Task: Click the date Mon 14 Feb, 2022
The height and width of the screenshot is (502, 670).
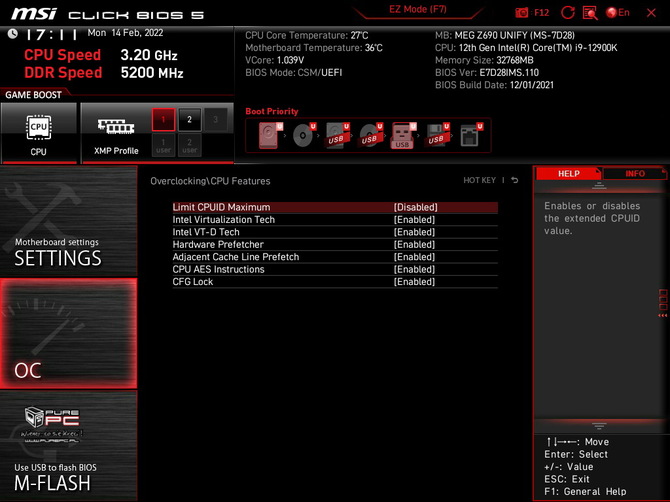Action: [x=125, y=33]
